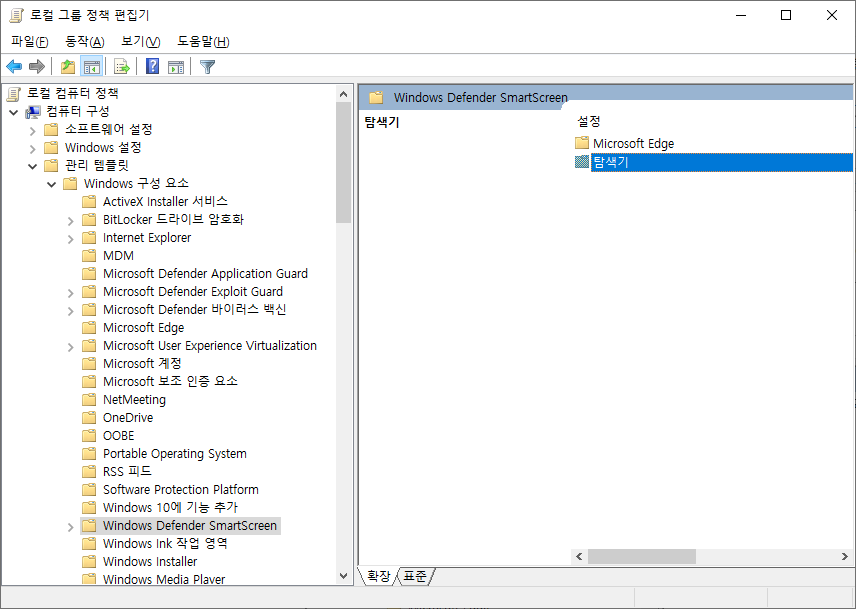Click the 로컬 컴퓨터 정책 scroll icon

(14, 94)
